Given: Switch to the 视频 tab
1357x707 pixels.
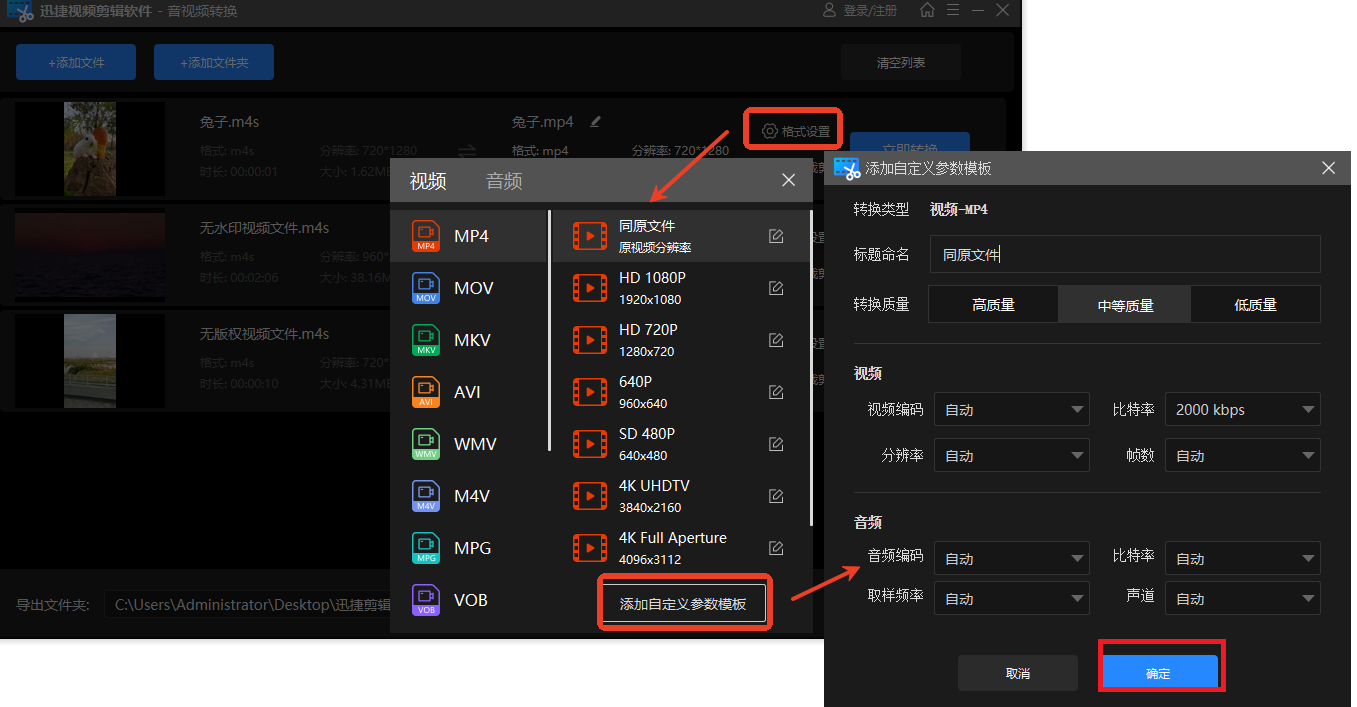Looking at the screenshot, I should coord(427,181).
